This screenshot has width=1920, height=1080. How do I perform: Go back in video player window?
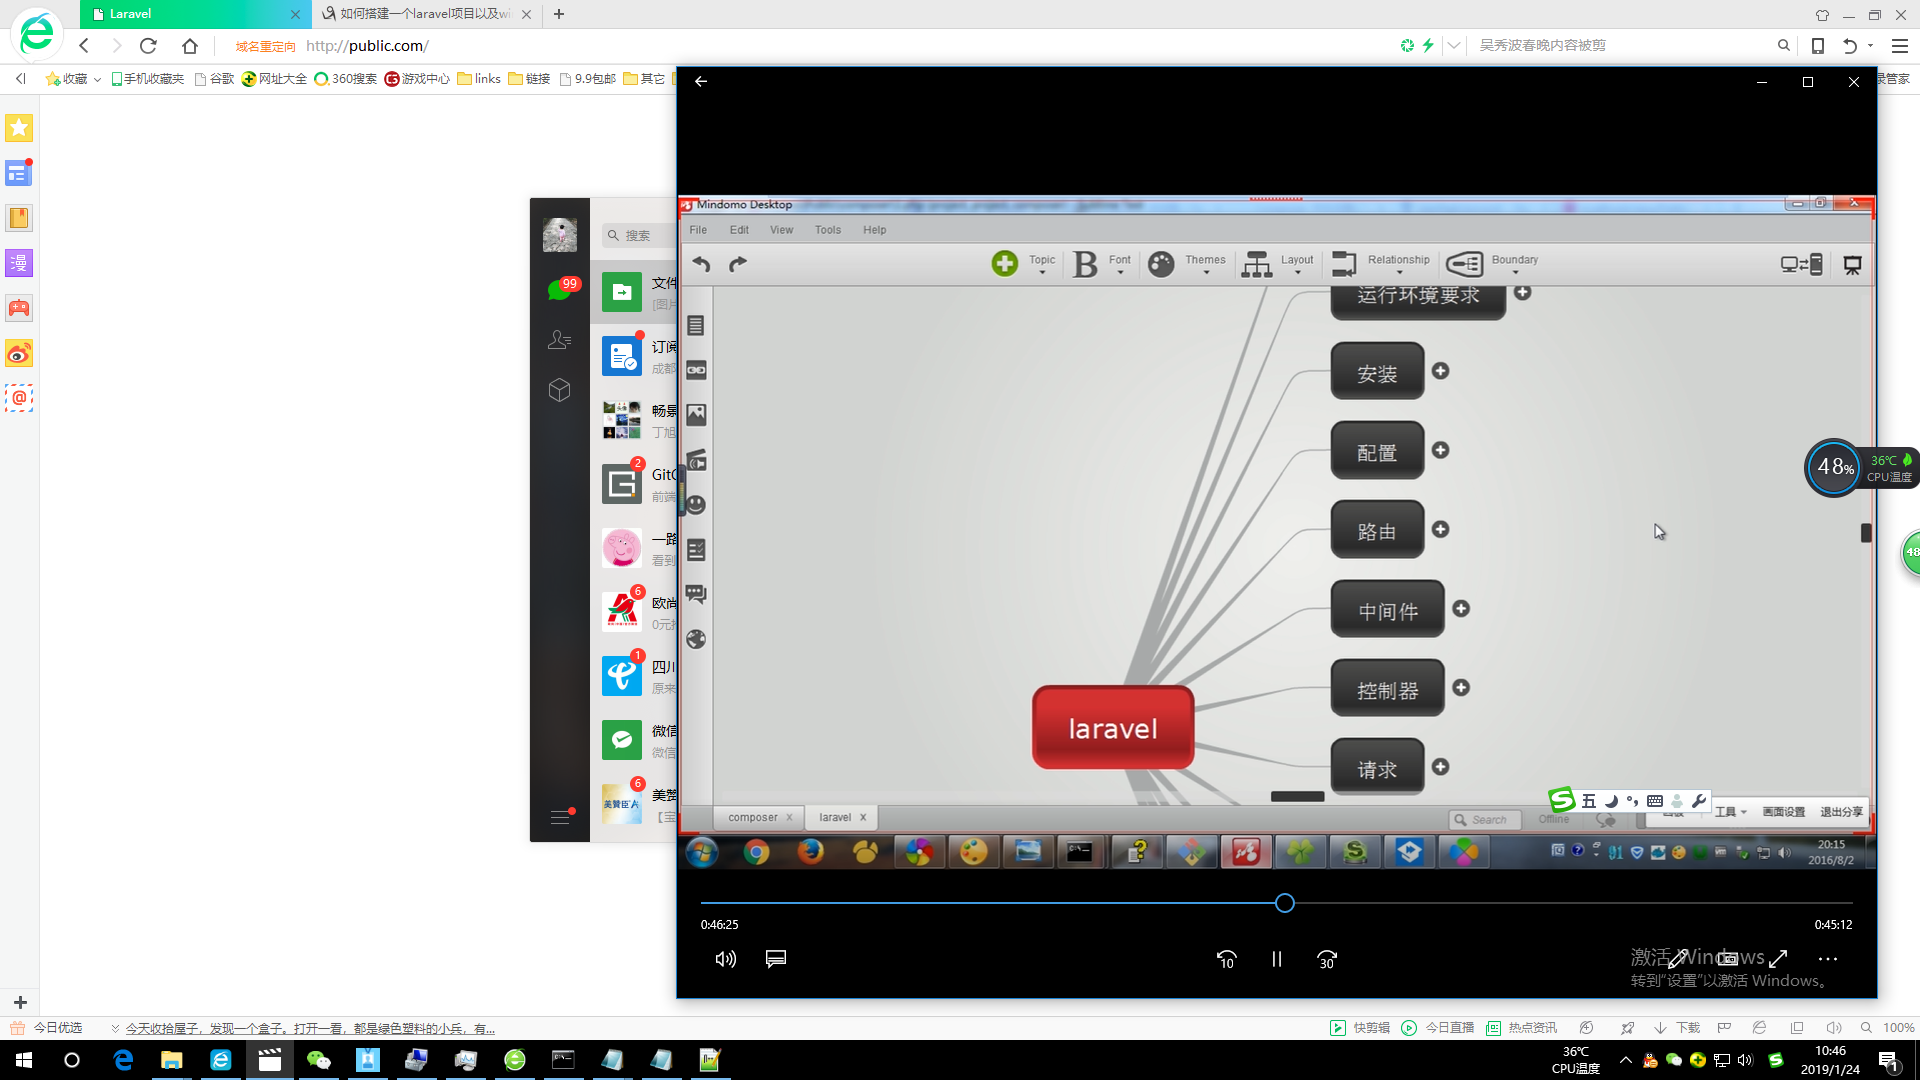point(701,81)
